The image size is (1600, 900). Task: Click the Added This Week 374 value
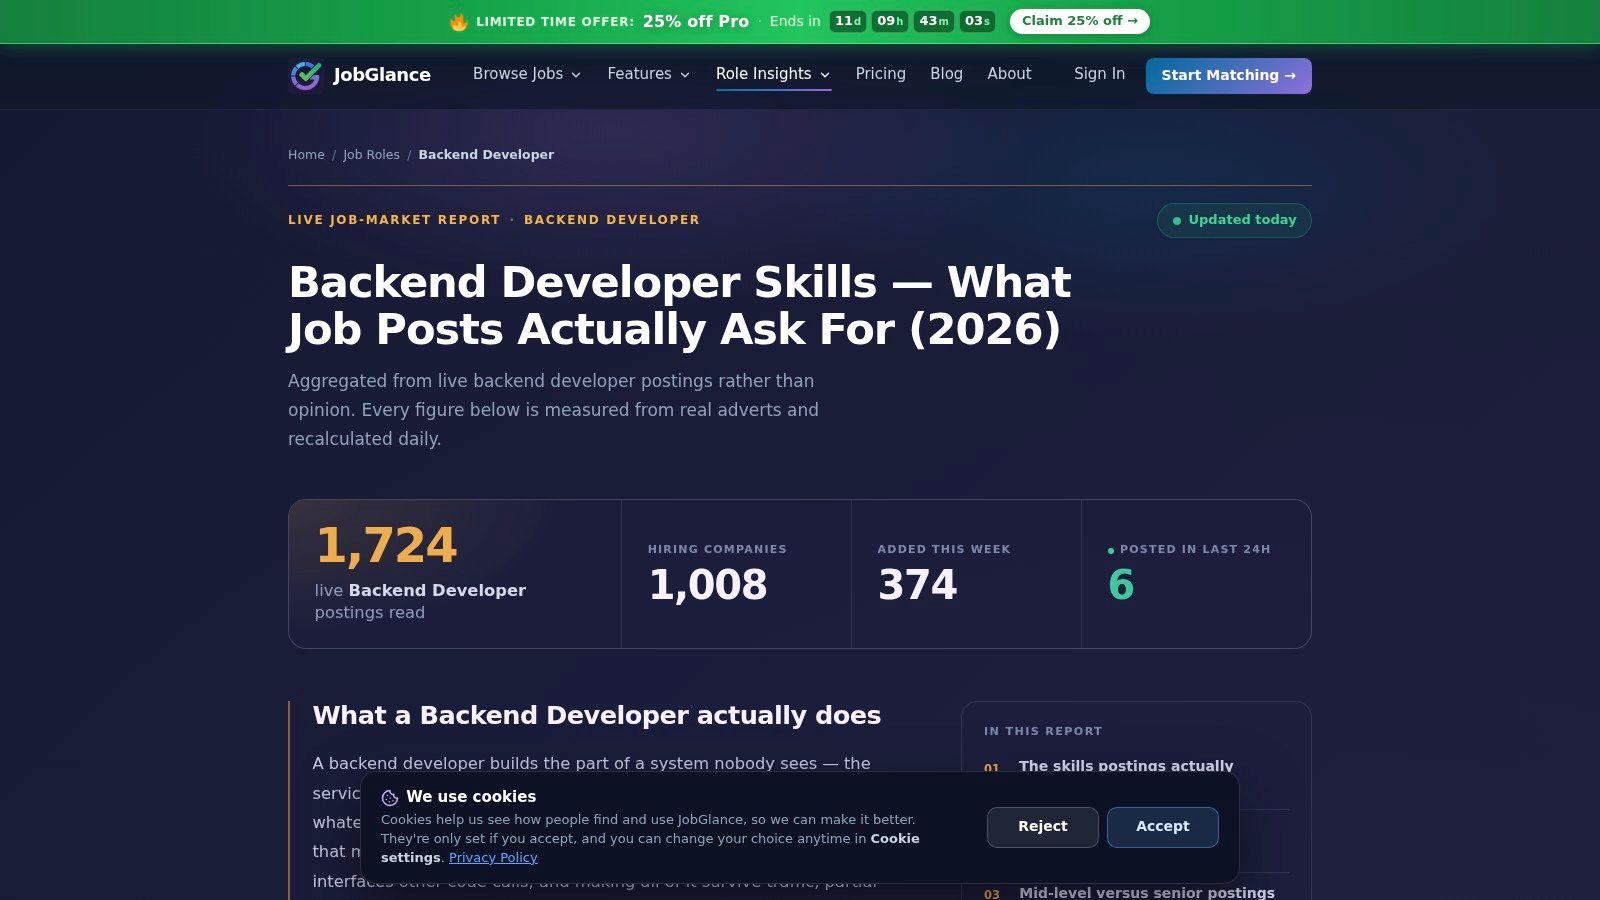click(x=917, y=585)
